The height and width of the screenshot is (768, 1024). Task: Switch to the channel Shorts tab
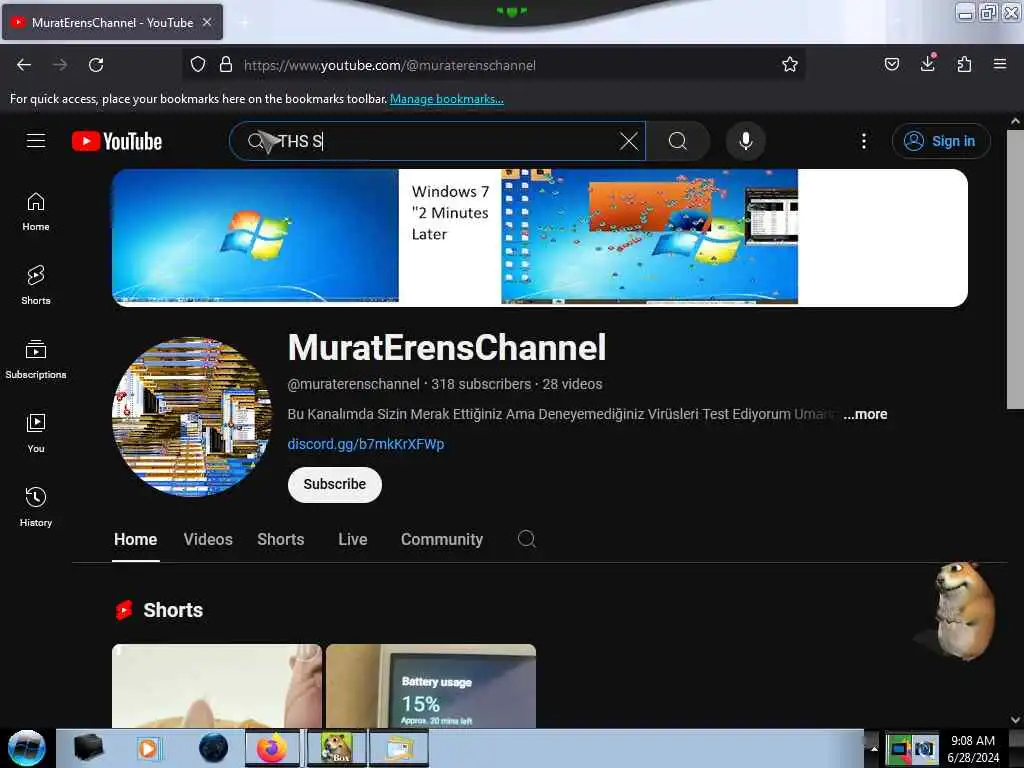click(x=281, y=539)
